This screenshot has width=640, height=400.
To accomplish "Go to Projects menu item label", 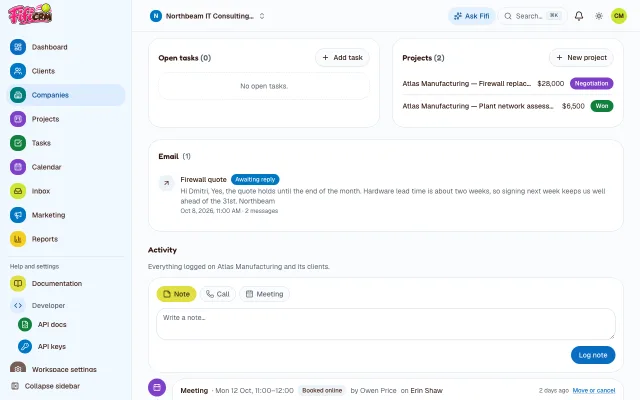I will pos(45,119).
